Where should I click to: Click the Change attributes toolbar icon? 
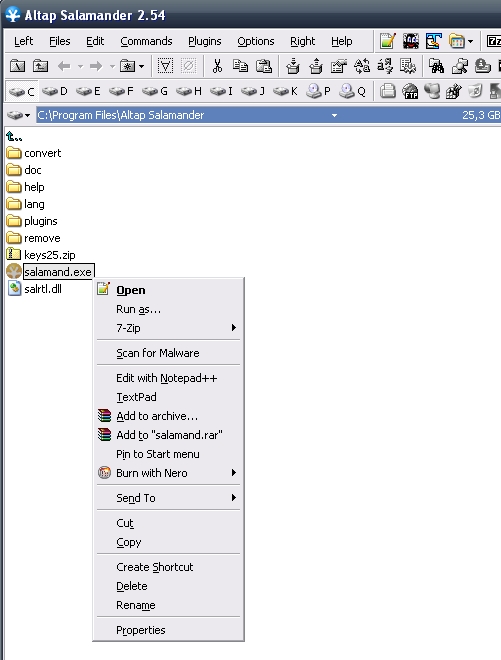[x=338, y=66]
